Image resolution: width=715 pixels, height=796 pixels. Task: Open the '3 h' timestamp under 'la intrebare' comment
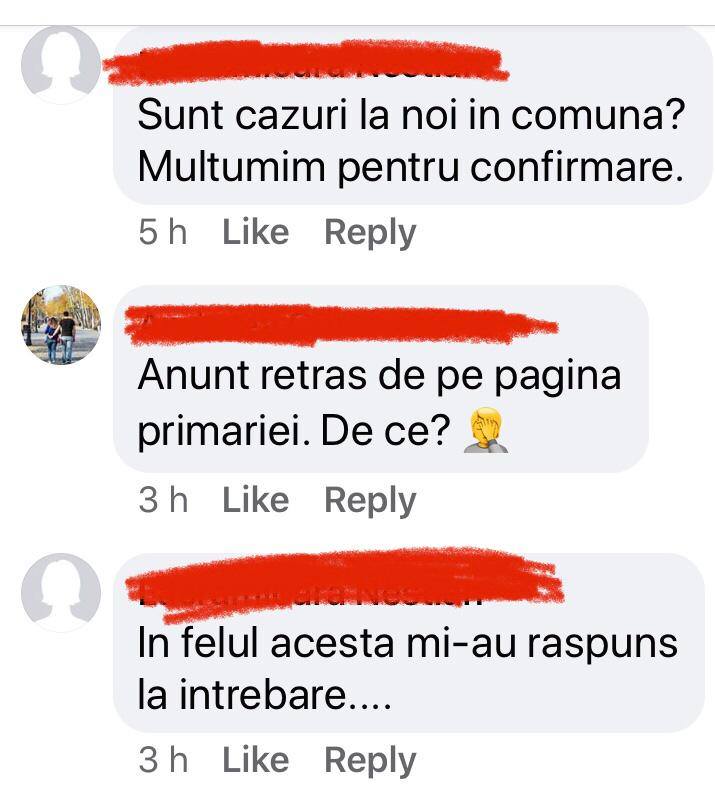(163, 760)
